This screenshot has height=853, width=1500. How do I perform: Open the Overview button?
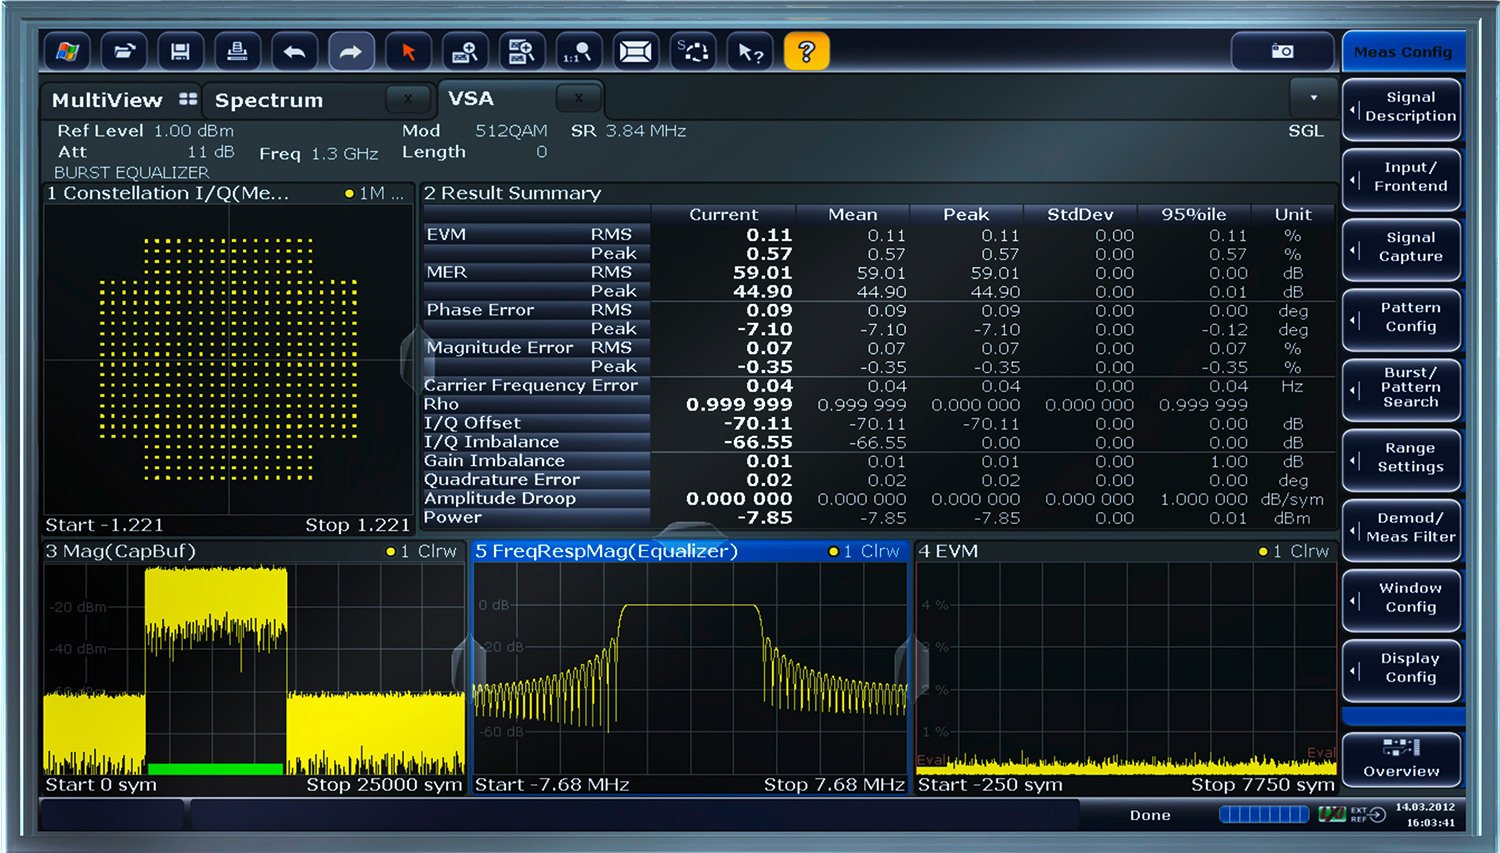[1401, 759]
